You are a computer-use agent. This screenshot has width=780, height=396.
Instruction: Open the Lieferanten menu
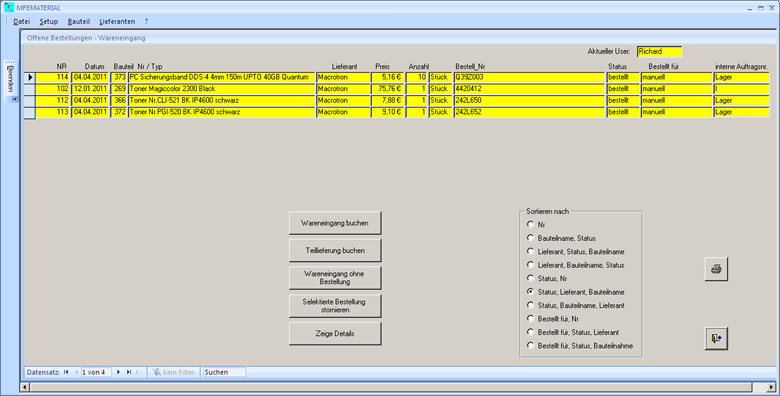click(x=117, y=21)
